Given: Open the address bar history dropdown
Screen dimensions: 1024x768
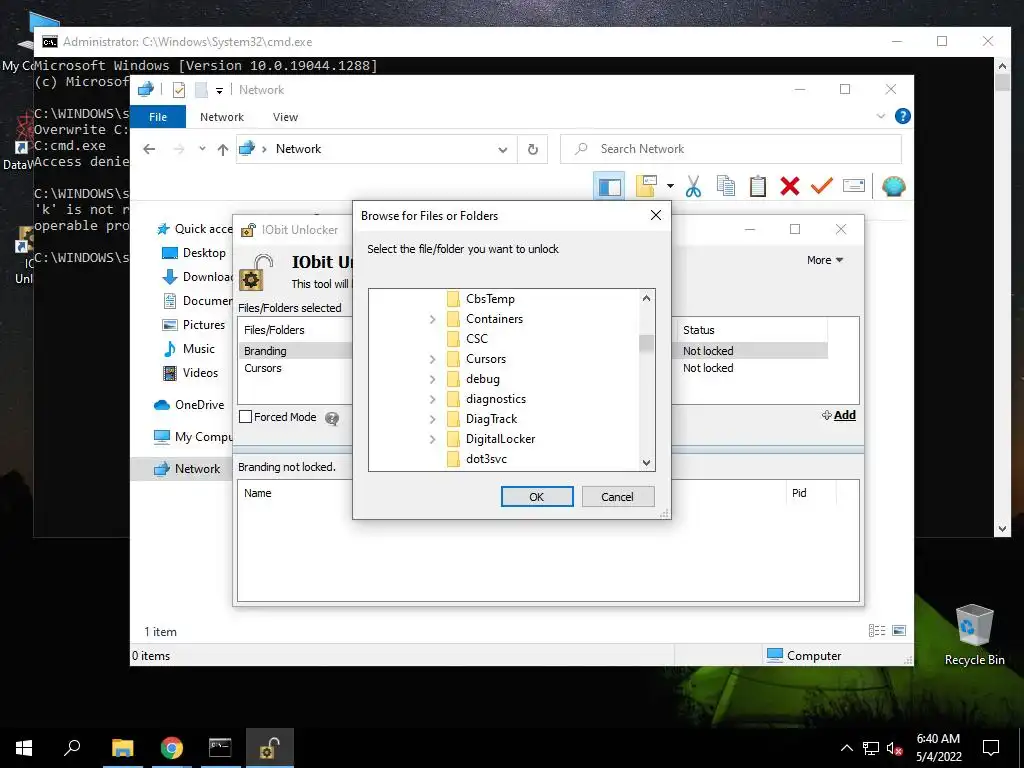Looking at the screenshot, I should click(x=503, y=150).
